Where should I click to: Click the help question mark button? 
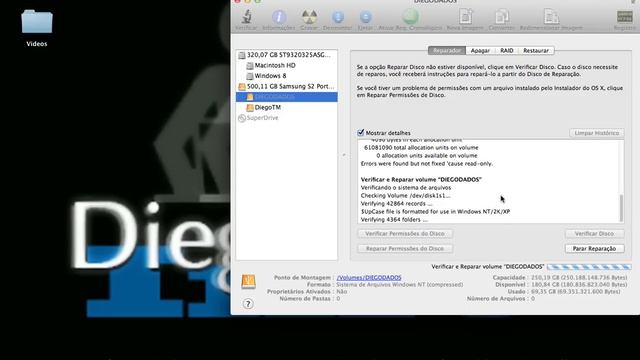(x=248, y=304)
